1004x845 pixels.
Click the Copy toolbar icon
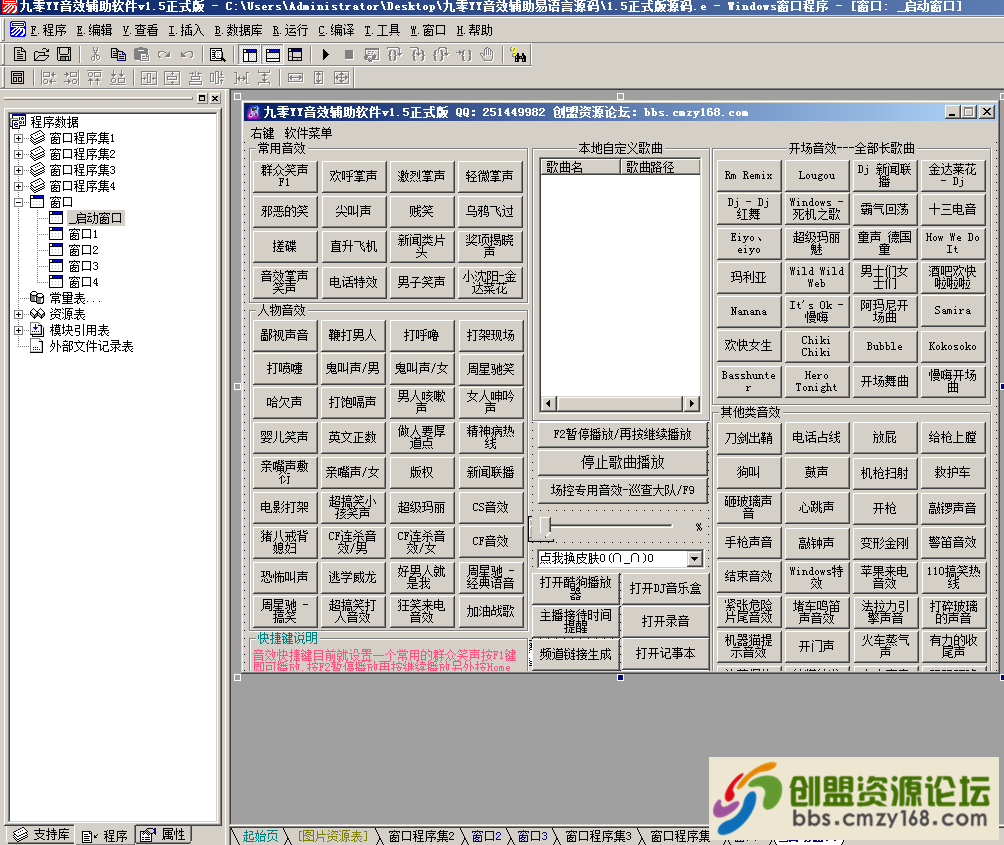118,54
